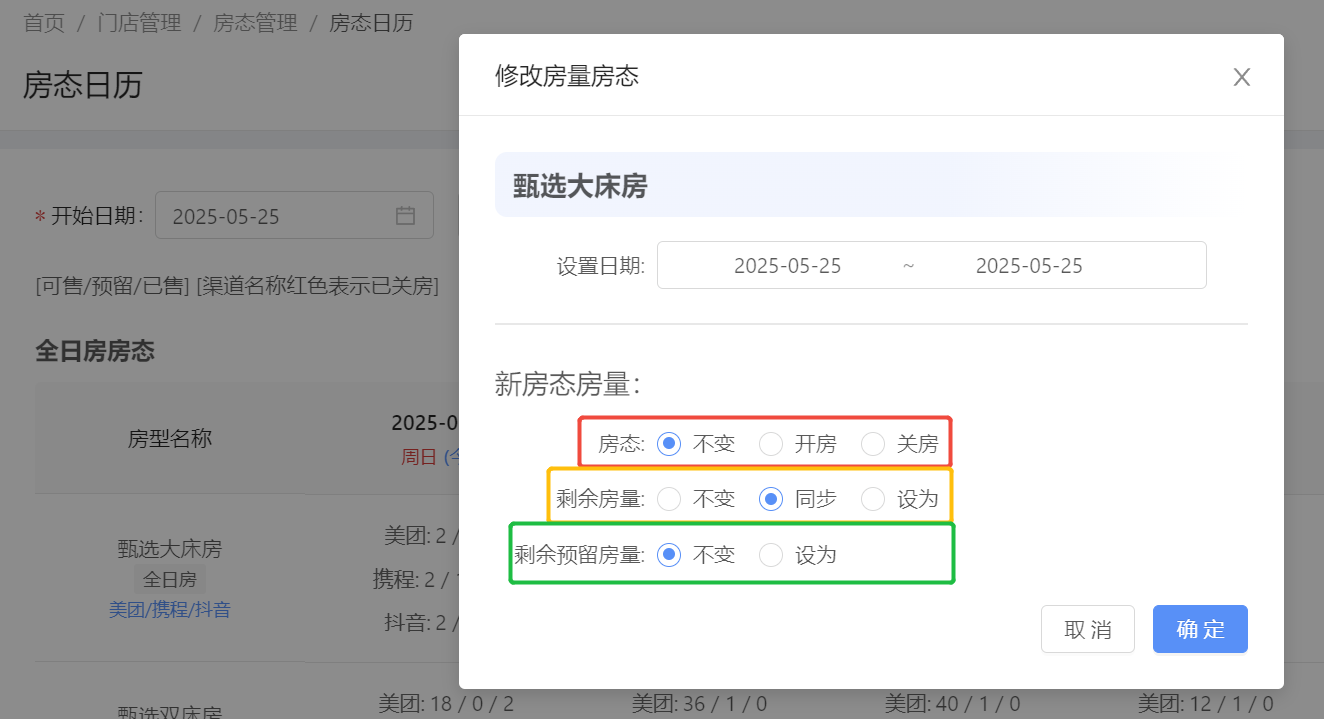Screen dimensions: 1324x719
Task: Go to 首页 breadcrumb
Action: [44, 23]
